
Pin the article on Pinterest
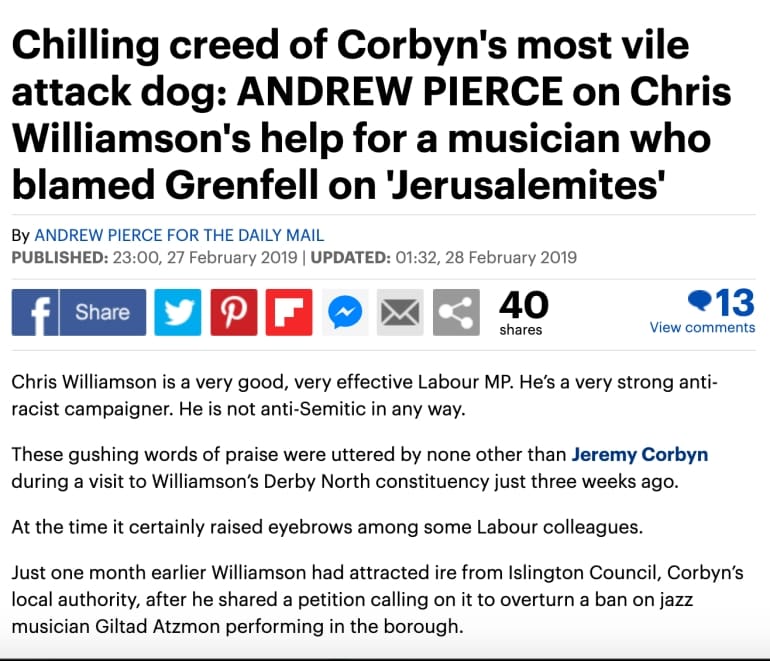[x=234, y=312]
